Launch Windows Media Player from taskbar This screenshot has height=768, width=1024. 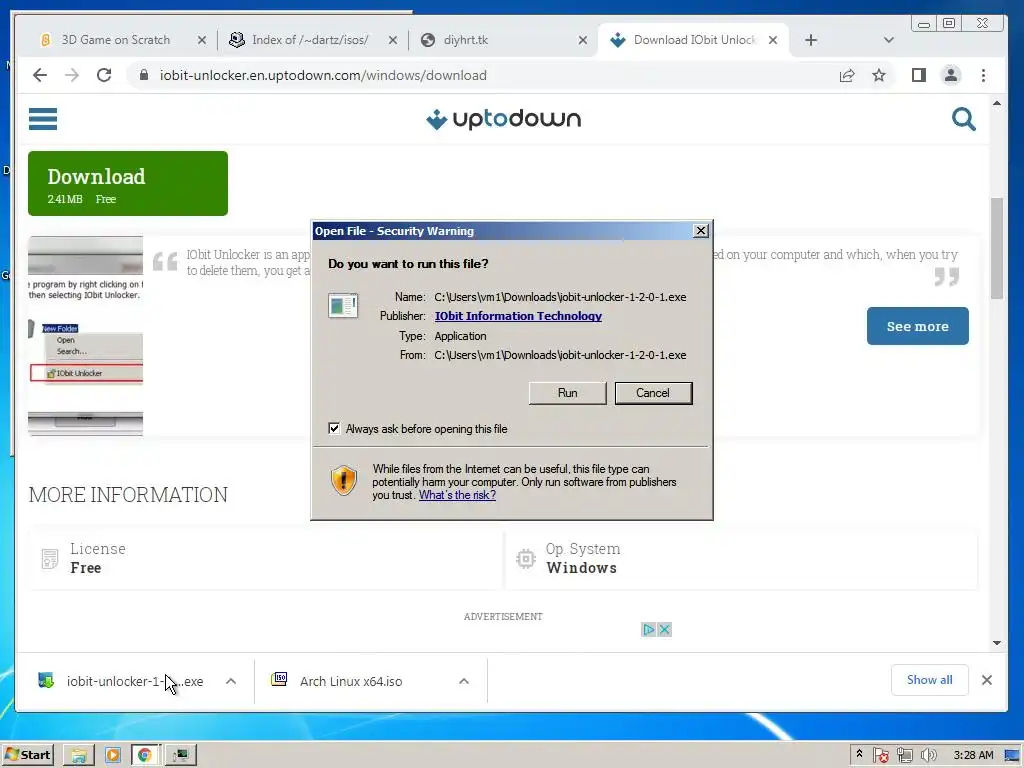[x=112, y=755]
